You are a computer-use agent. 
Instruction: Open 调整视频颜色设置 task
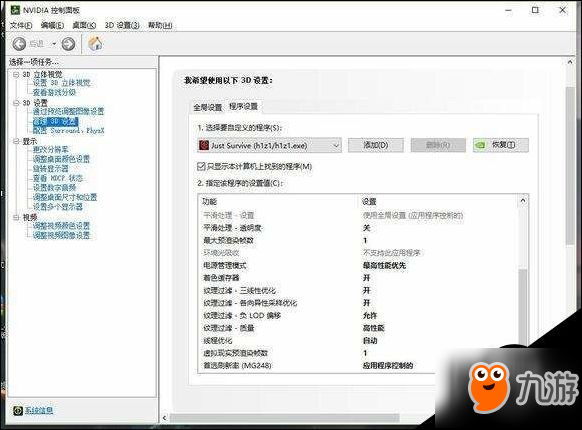point(61,226)
